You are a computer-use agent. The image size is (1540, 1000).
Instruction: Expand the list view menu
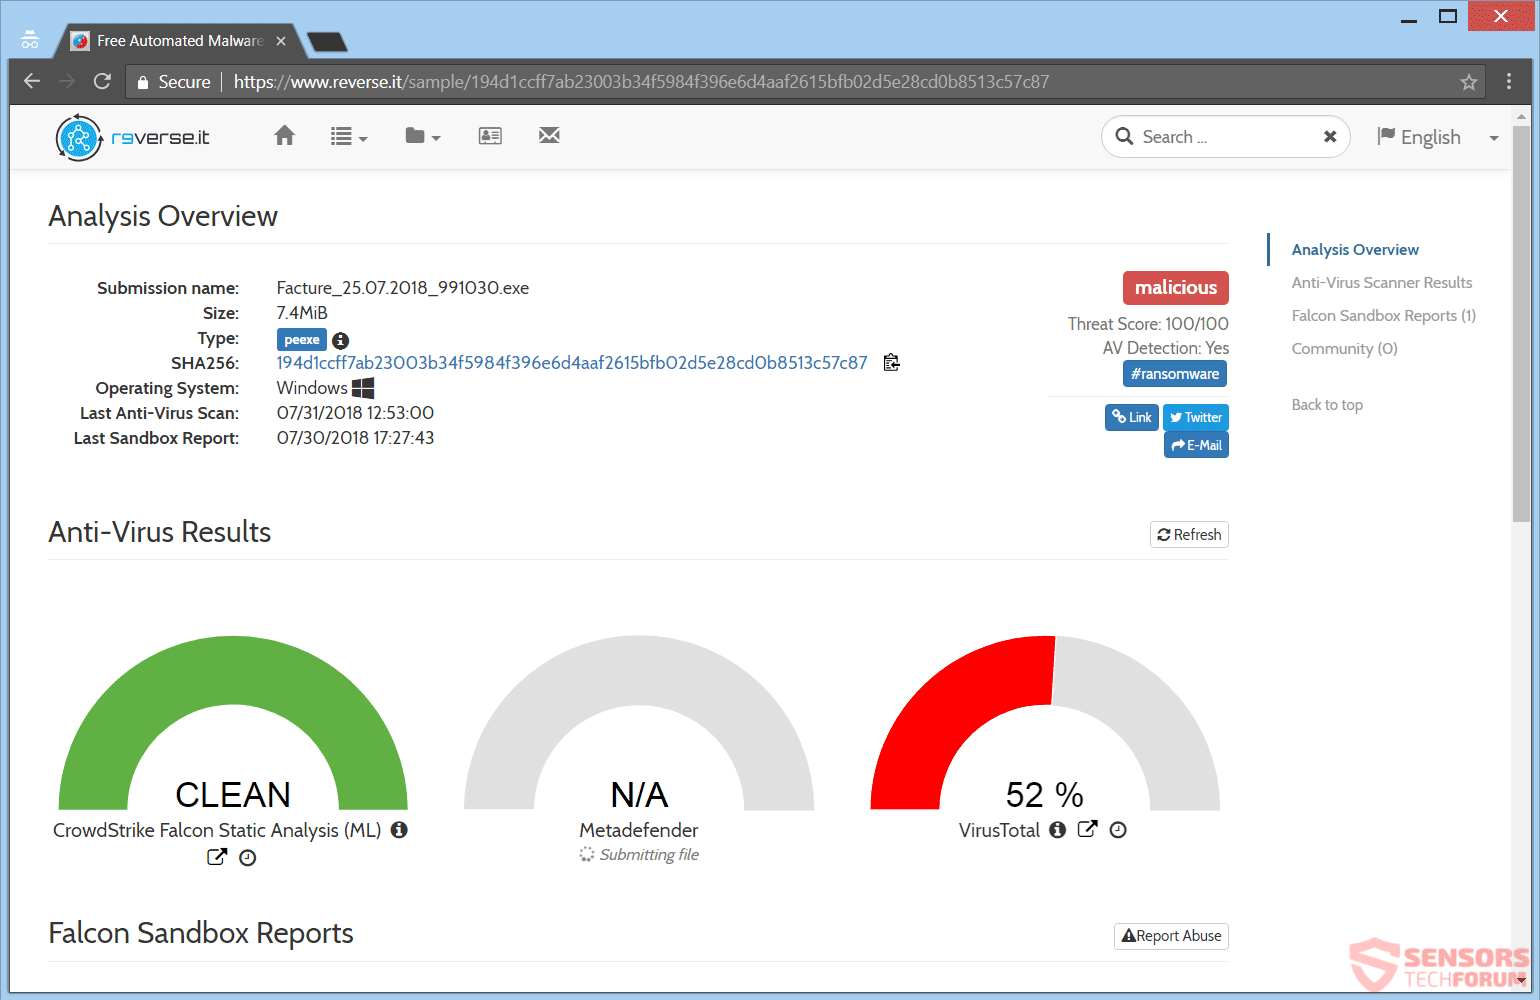tap(349, 137)
